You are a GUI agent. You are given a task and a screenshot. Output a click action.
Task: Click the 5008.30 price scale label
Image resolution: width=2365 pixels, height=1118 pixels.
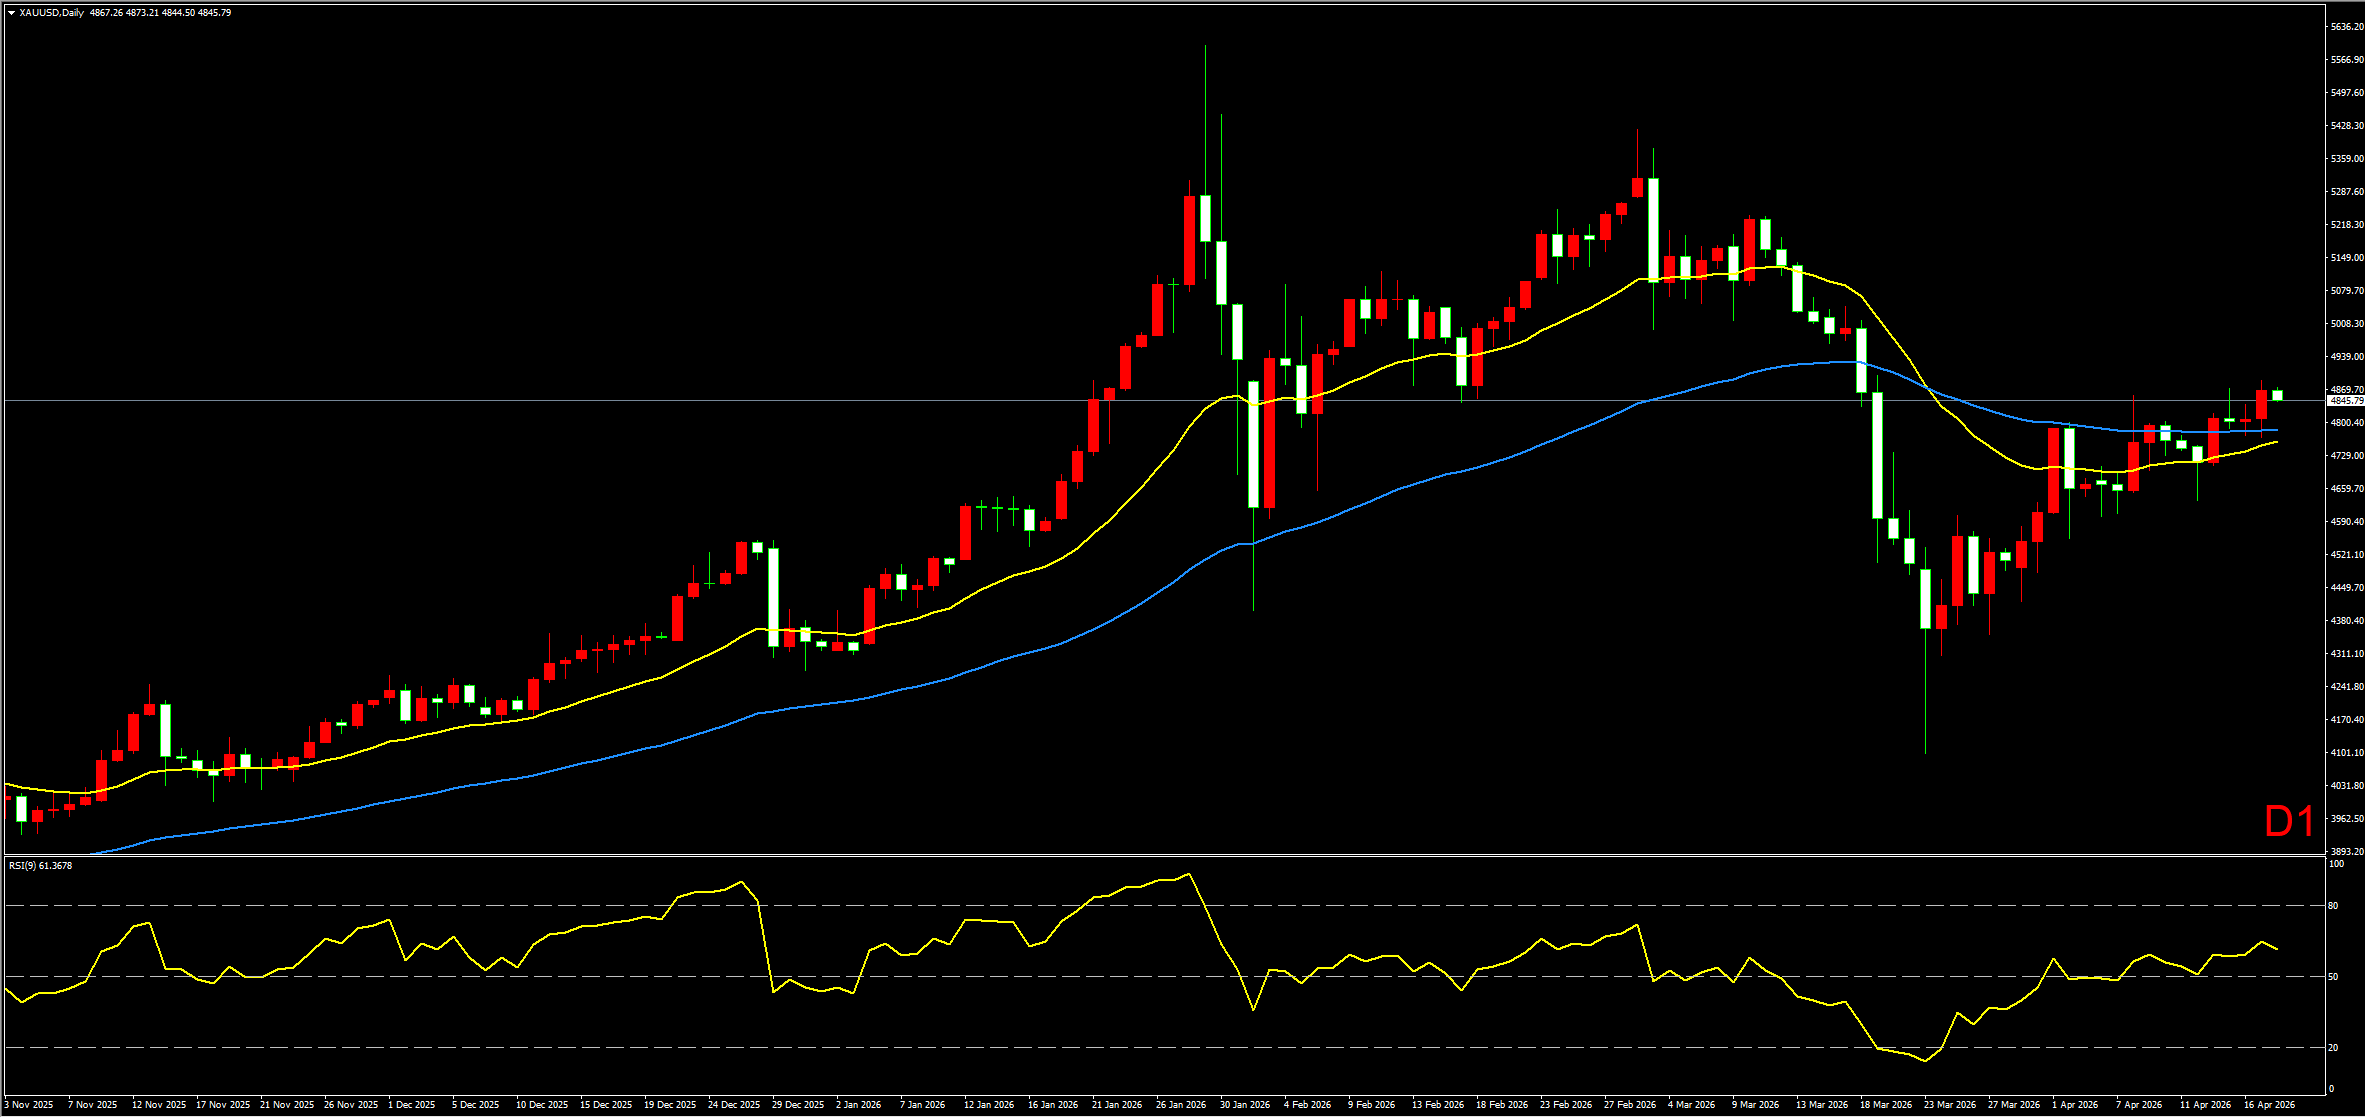point(2346,324)
